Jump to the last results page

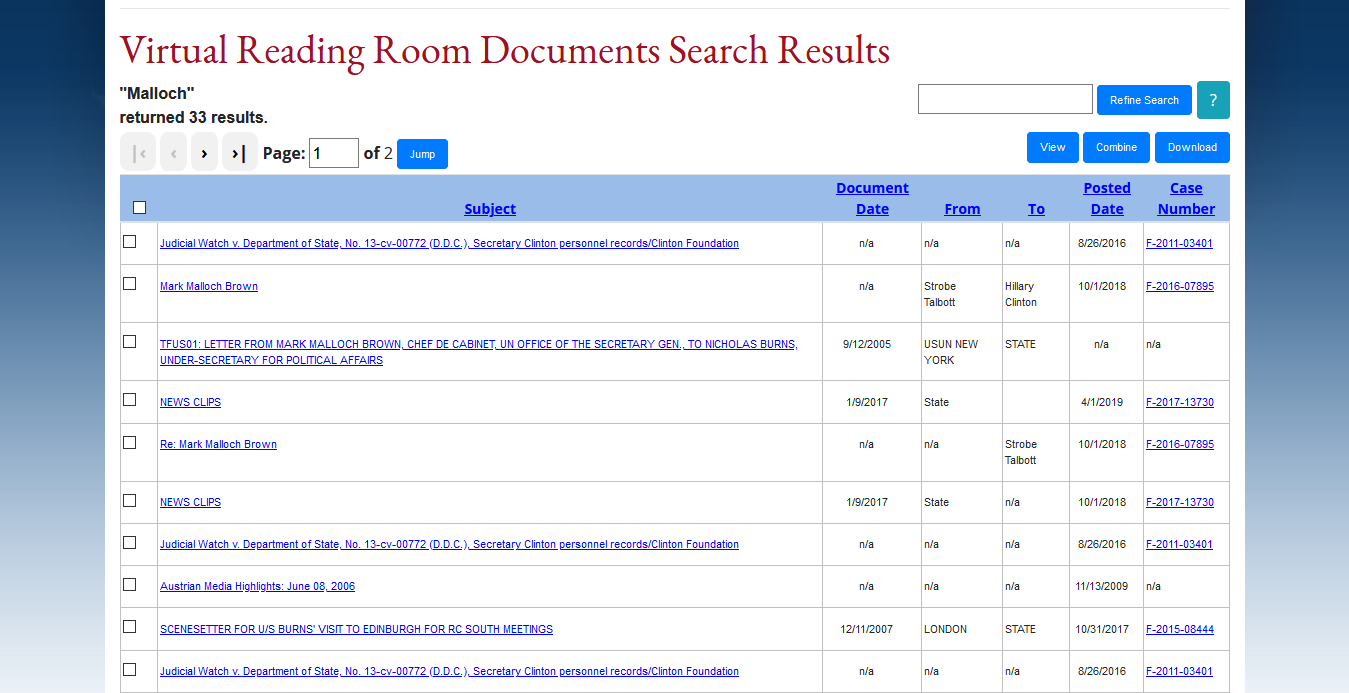(239, 153)
